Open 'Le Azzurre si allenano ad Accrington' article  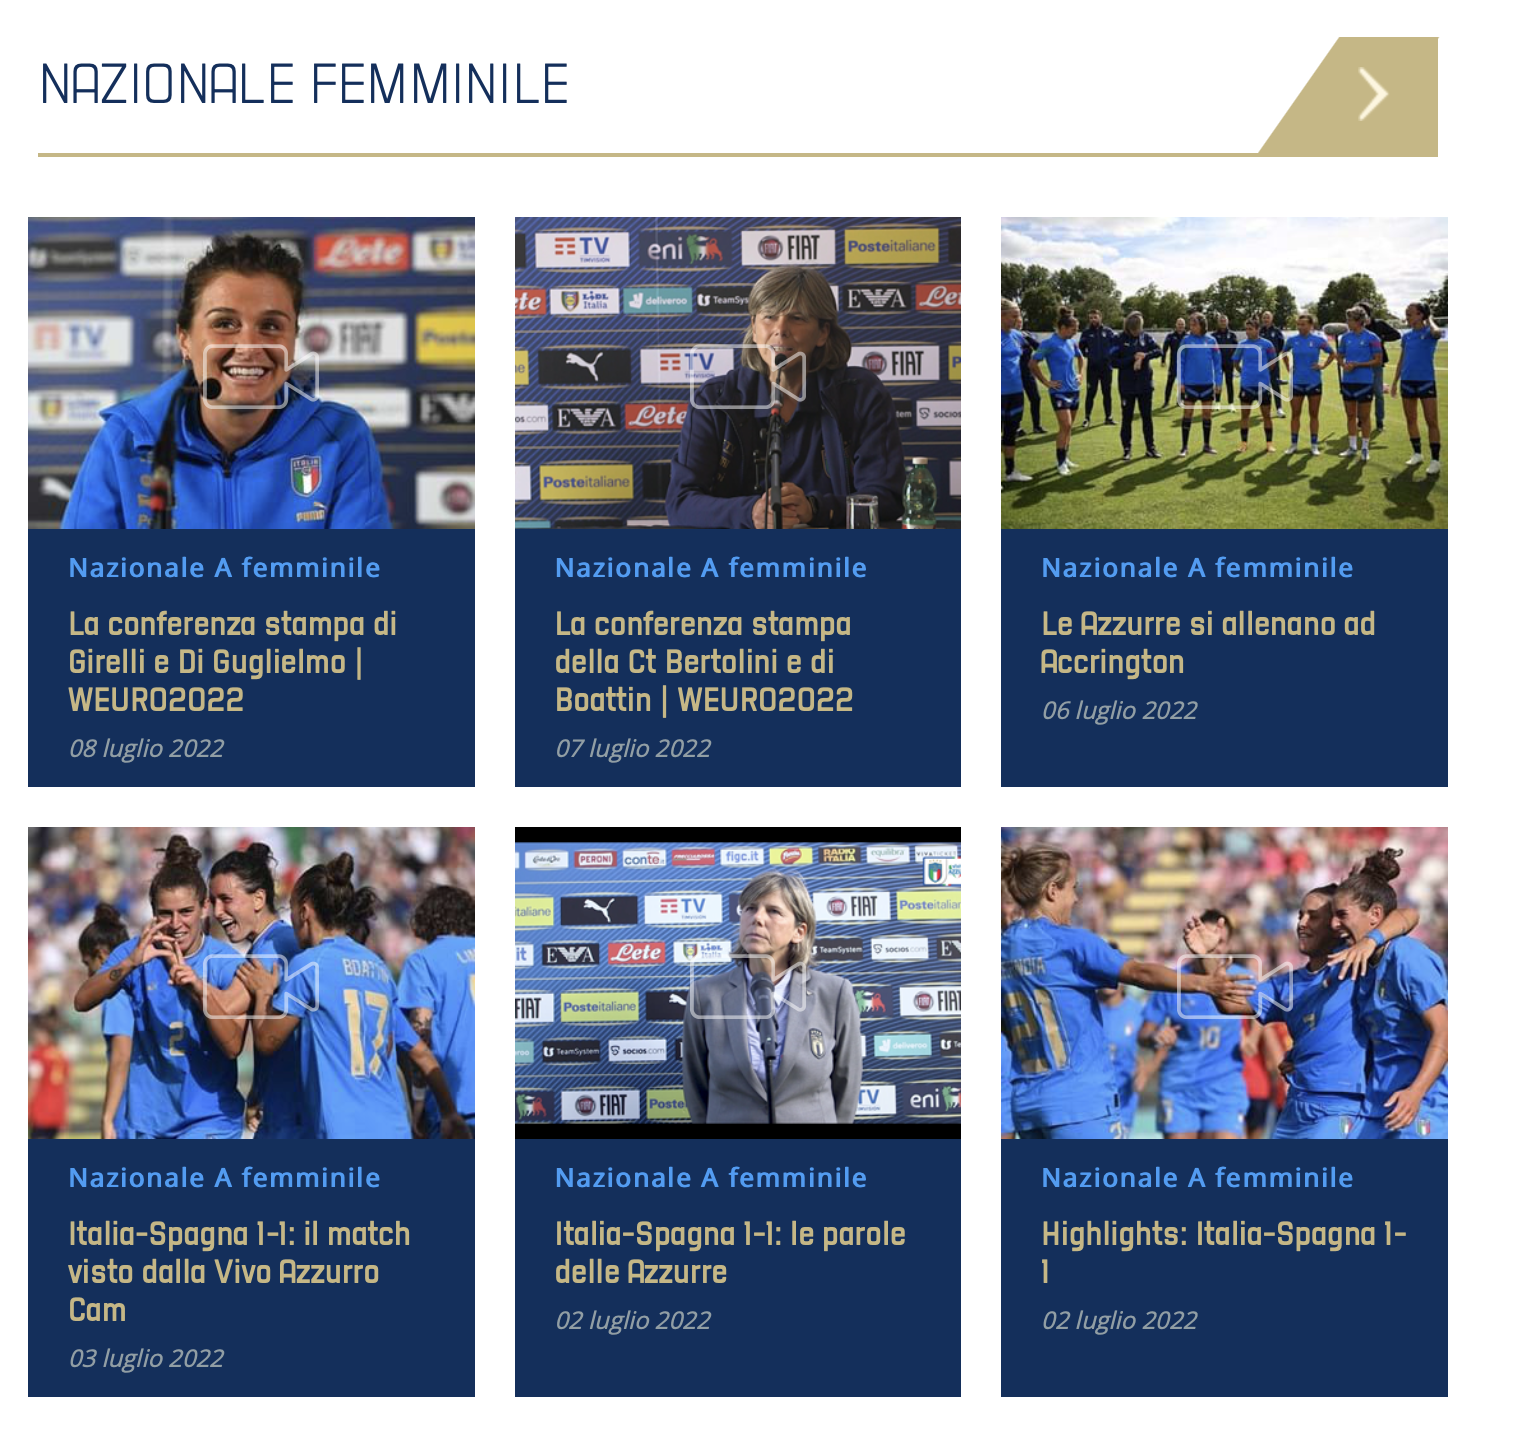[1208, 643]
